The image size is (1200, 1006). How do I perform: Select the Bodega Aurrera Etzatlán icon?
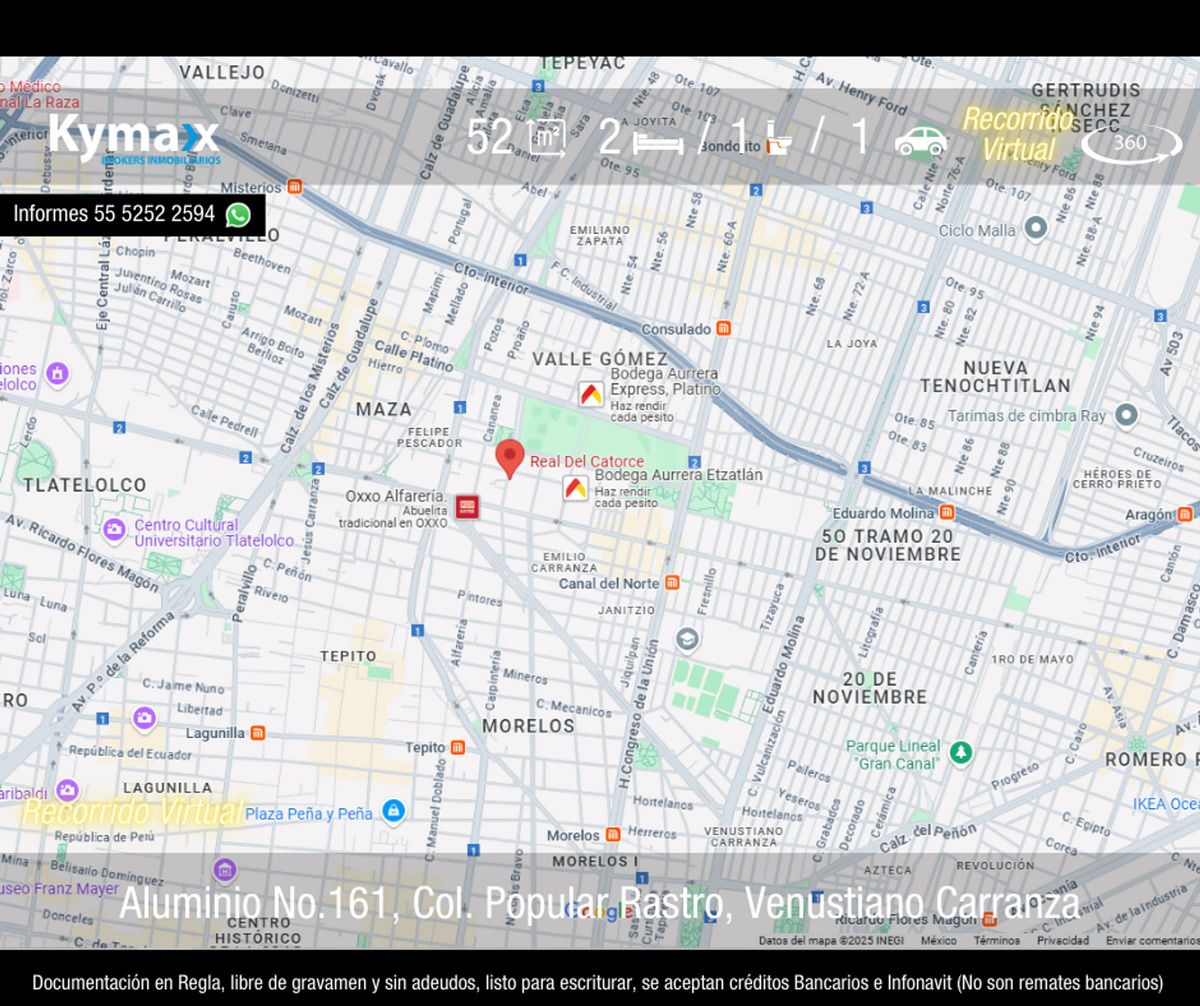pos(575,488)
